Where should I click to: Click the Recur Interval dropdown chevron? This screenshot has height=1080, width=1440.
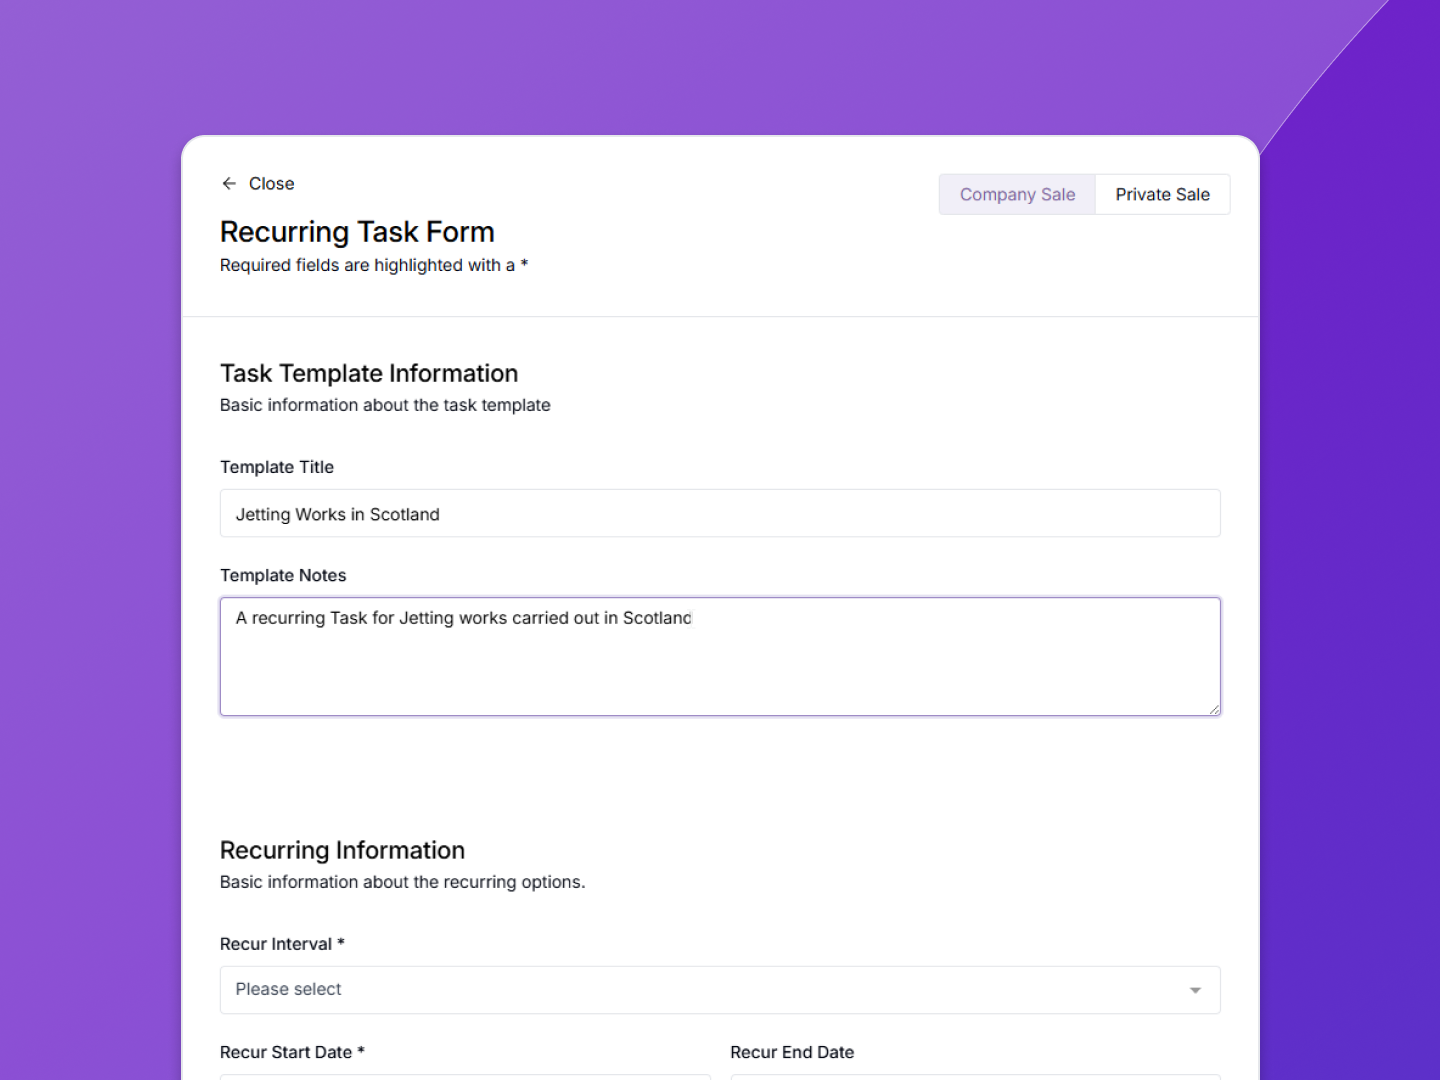pyautogui.click(x=1196, y=990)
